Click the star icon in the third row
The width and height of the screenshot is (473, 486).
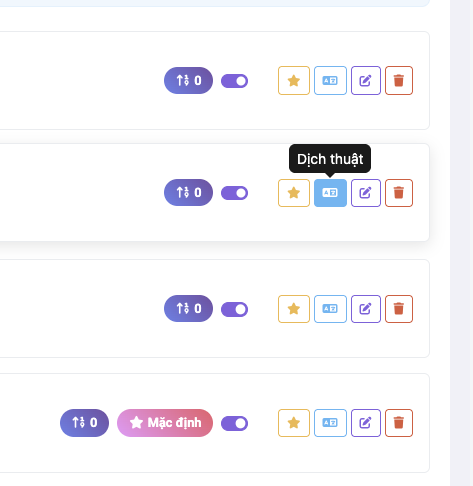[x=294, y=309]
